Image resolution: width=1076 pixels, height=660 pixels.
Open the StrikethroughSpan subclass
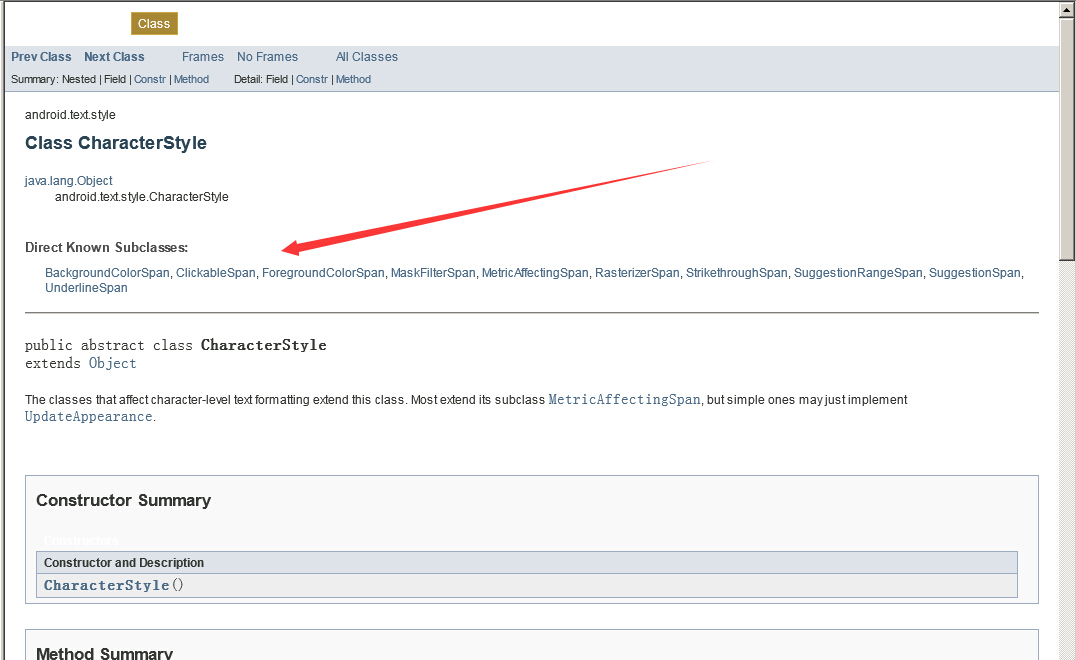click(x=736, y=272)
